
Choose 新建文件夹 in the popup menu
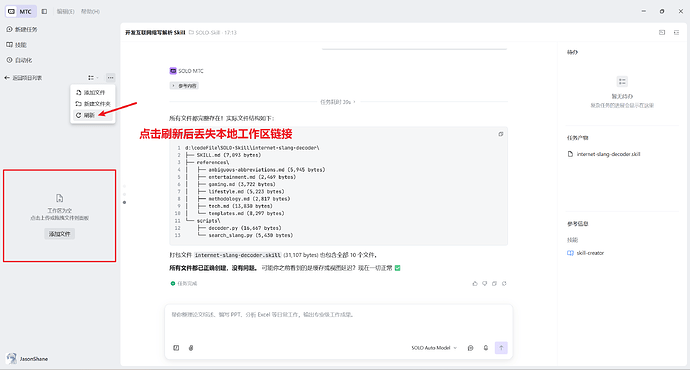(92, 104)
